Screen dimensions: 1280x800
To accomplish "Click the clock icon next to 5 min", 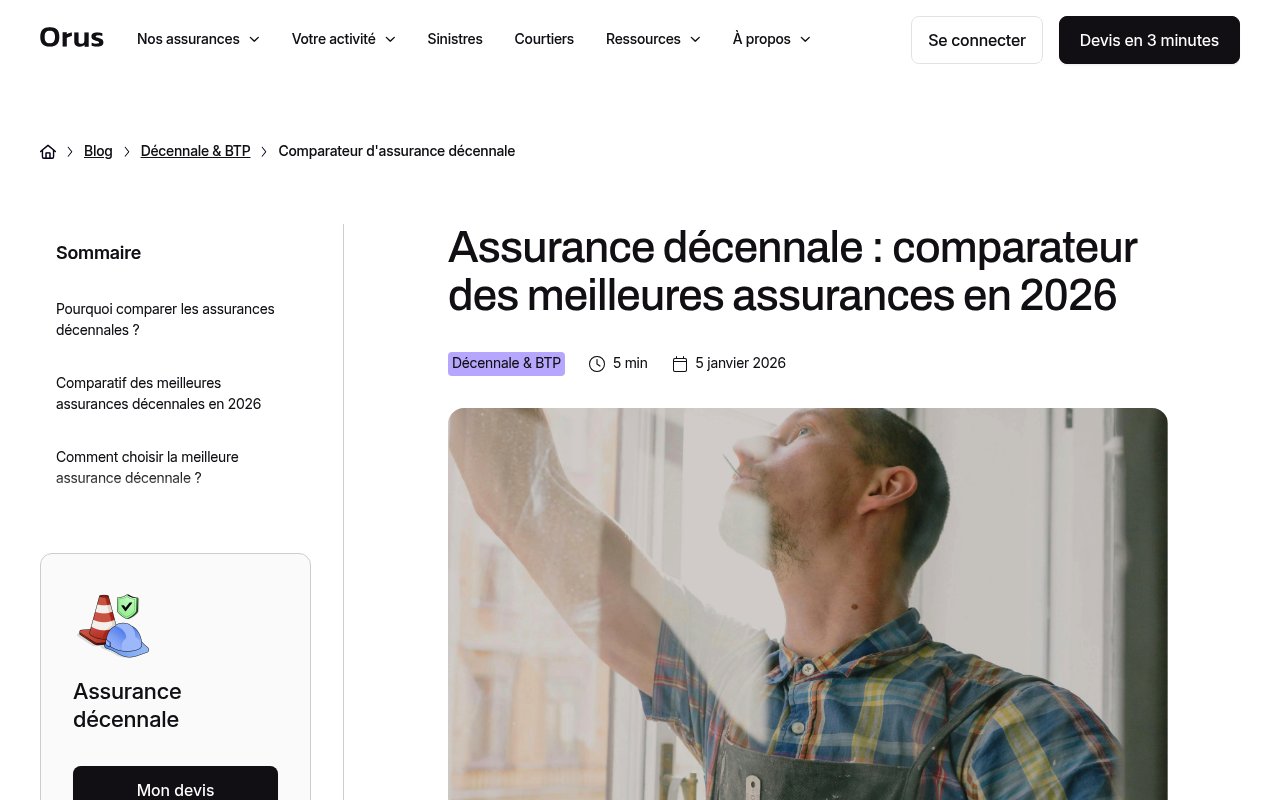I will (597, 364).
